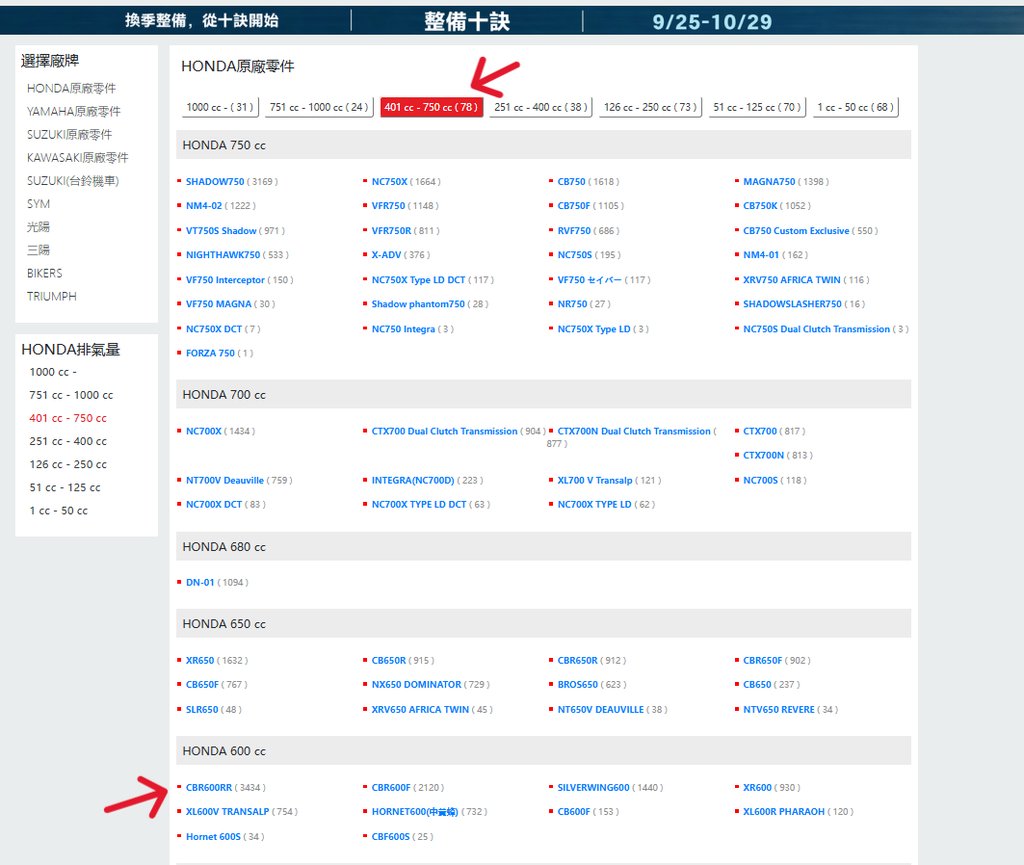This screenshot has height=865, width=1024.
Task: Open the CBR600RR model link
Action: [209, 787]
